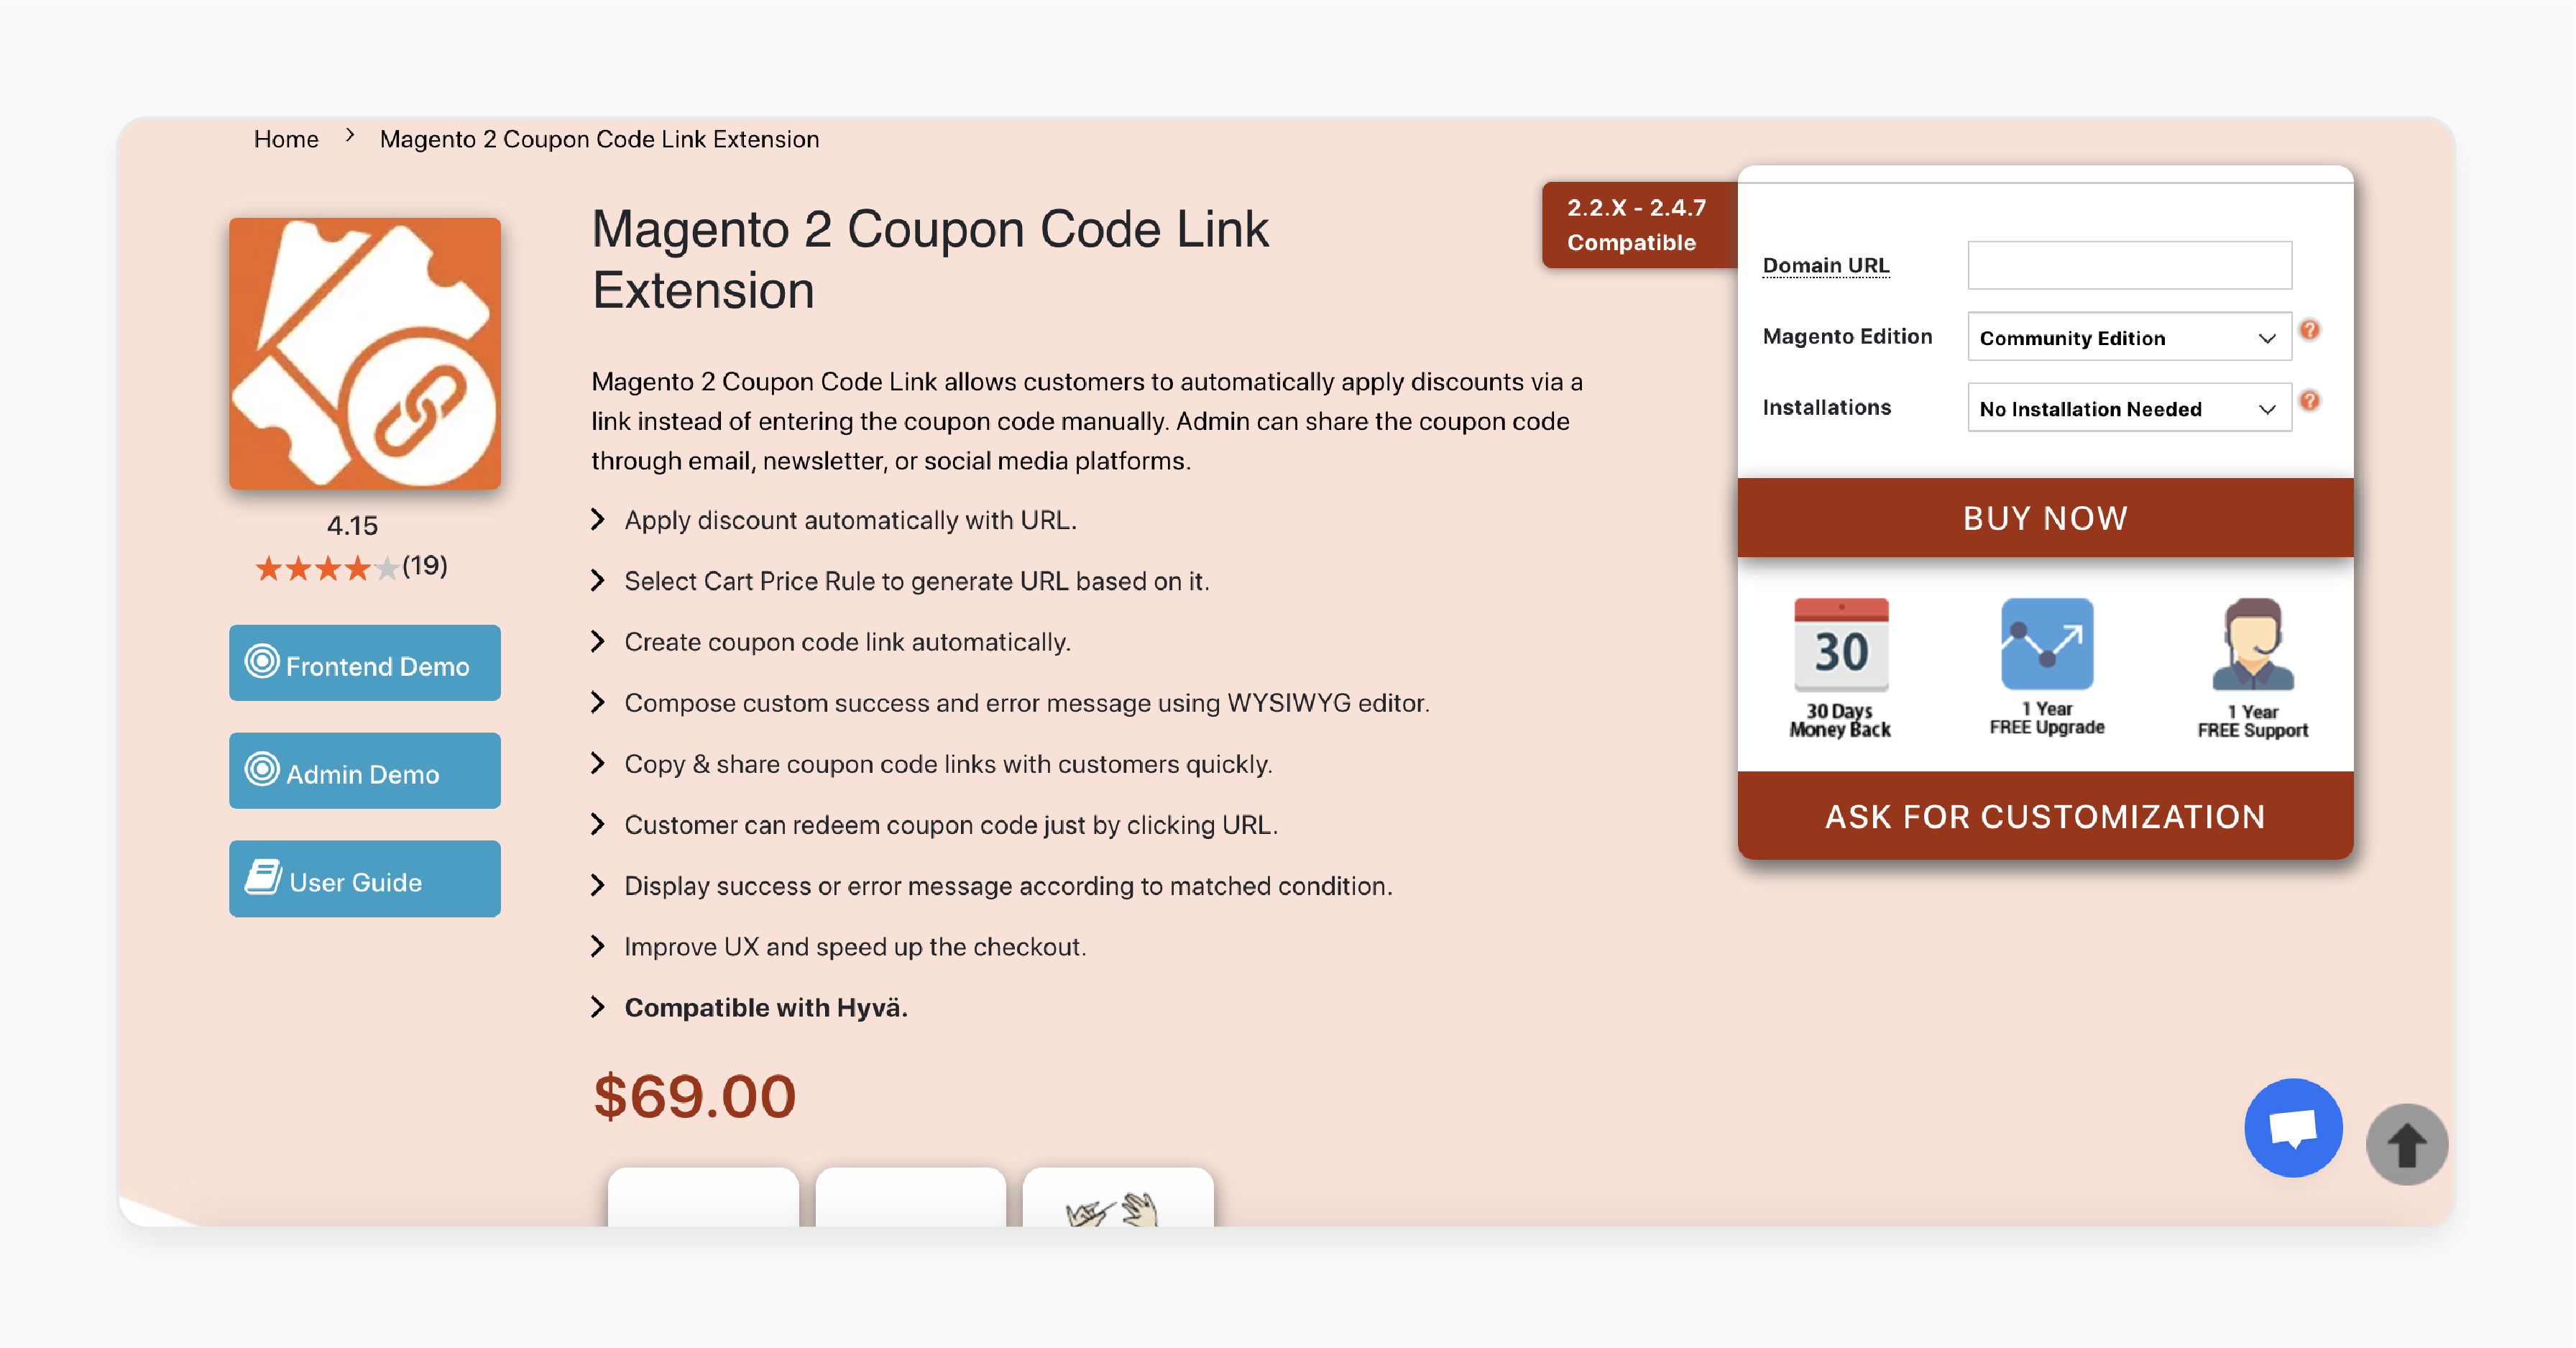Click the Home breadcrumb link
2576x1348 pixels.
[x=285, y=138]
